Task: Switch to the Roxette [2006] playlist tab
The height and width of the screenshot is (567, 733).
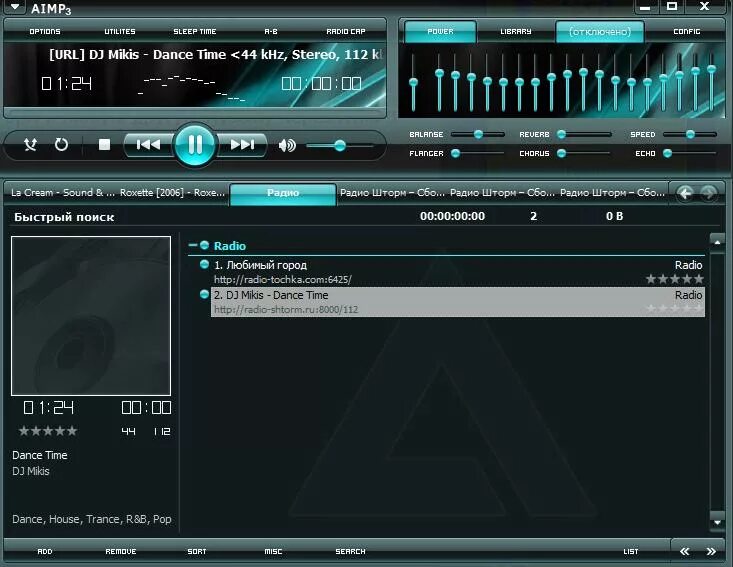Action: pos(172,193)
